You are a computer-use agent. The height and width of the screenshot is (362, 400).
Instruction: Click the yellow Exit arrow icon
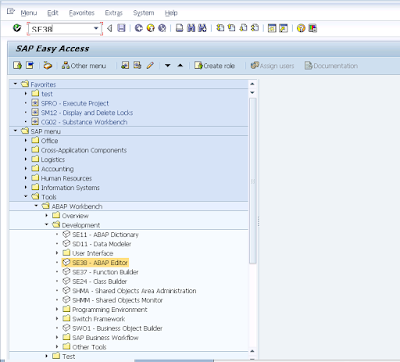click(150, 28)
